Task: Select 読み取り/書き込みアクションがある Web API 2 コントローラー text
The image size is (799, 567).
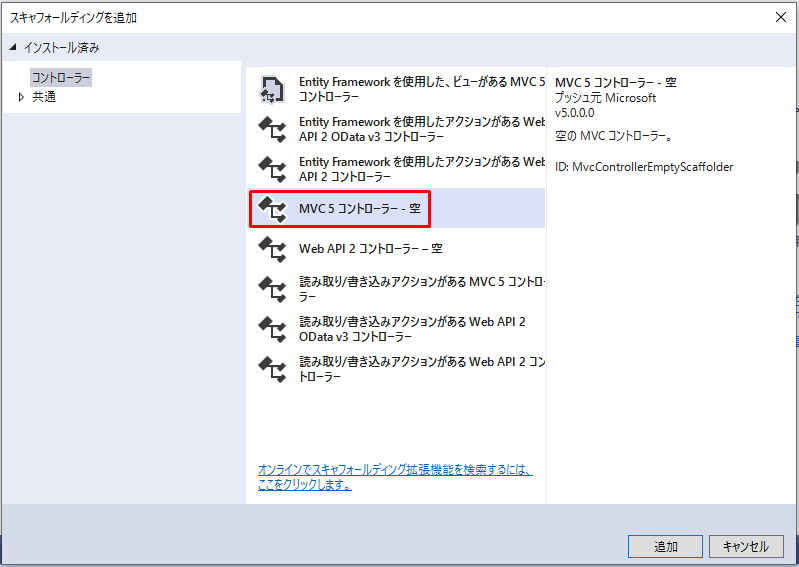Action: [422, 369]
